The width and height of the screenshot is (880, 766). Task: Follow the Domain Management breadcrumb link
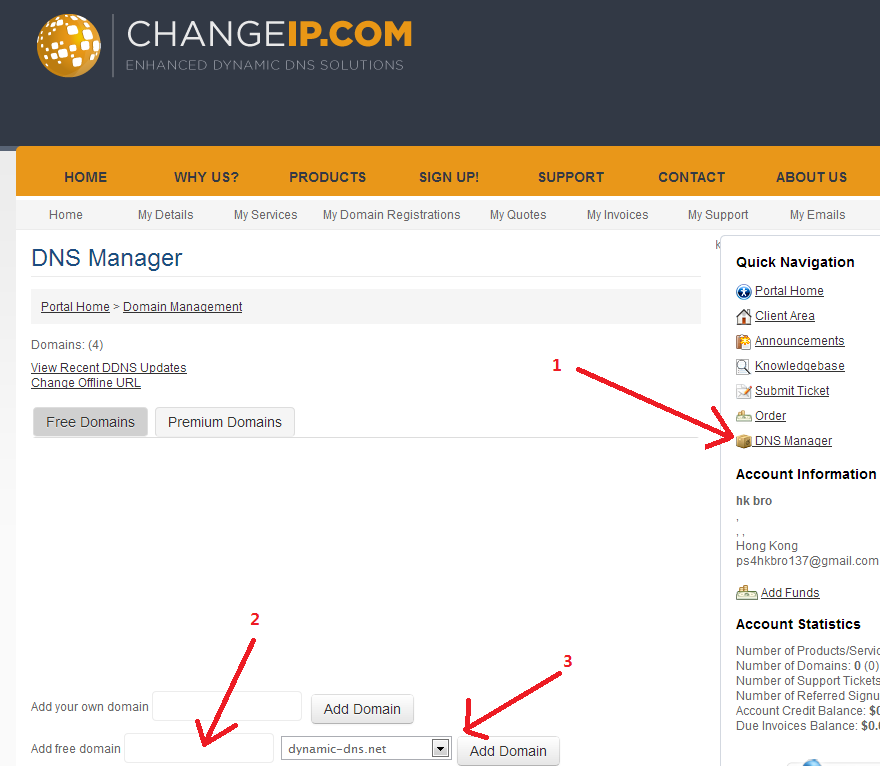(x=182, y=307)
